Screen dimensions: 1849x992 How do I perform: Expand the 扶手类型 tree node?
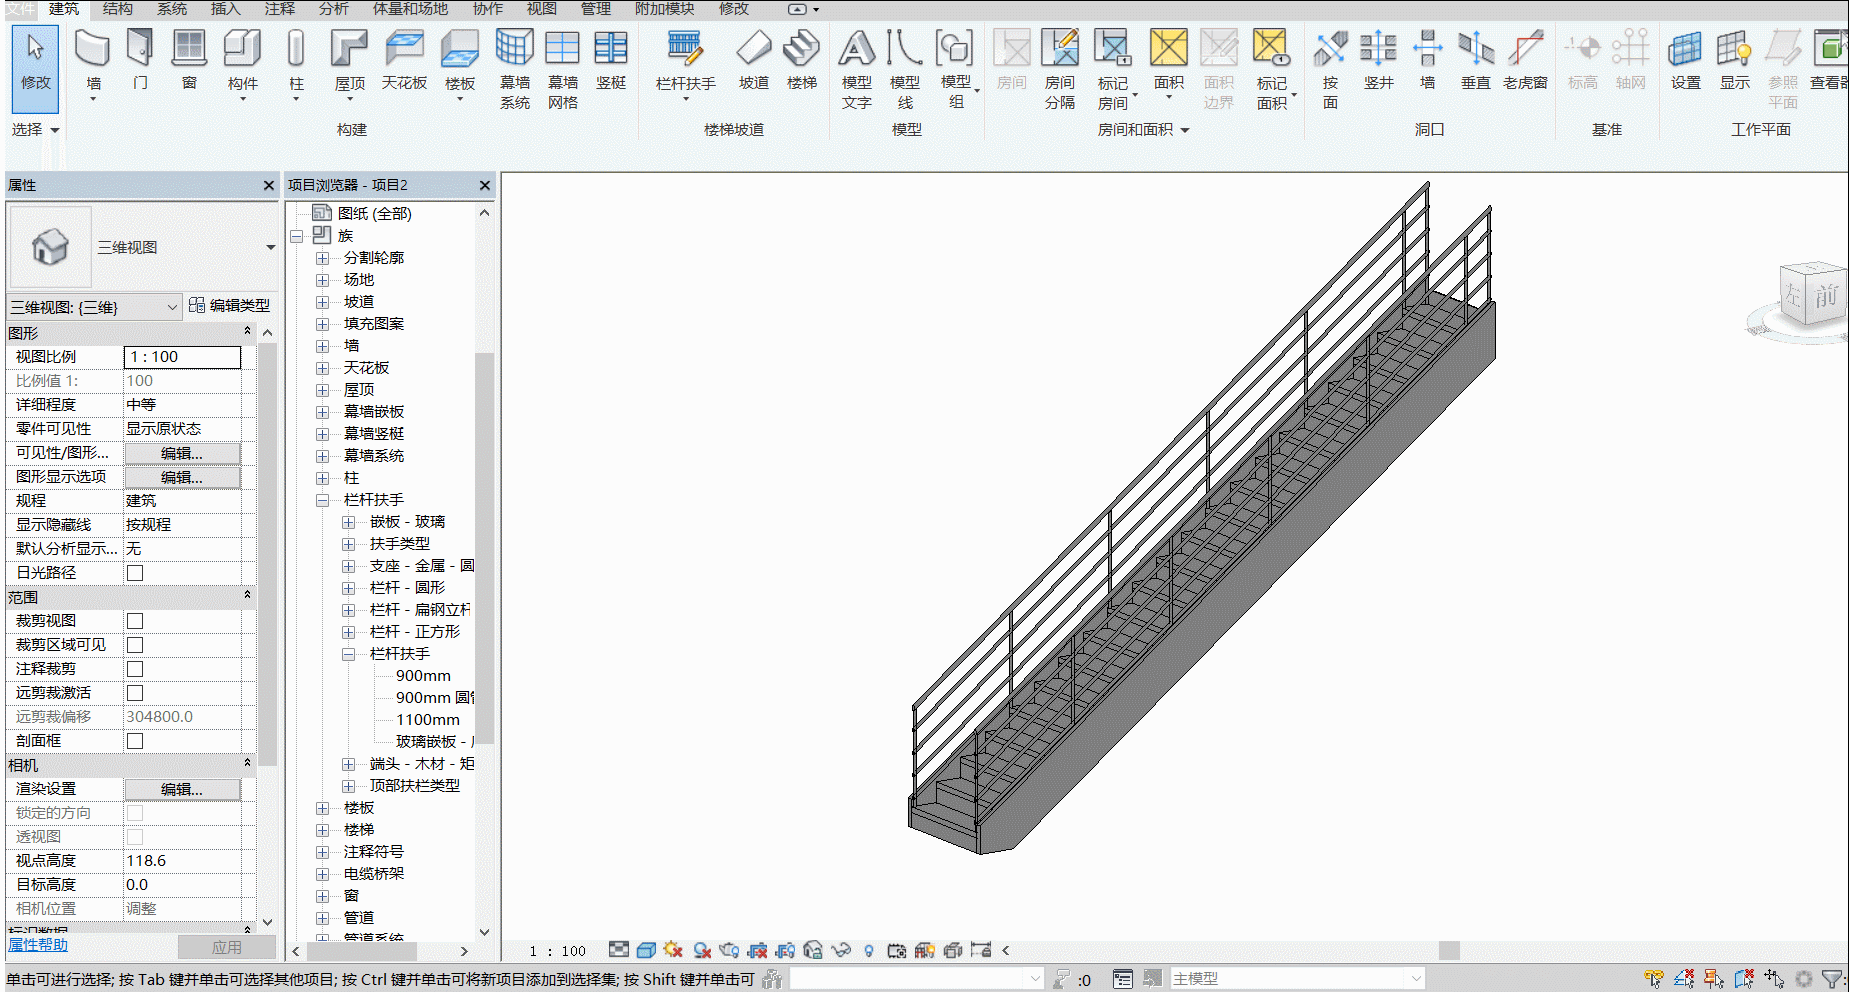[349, 544]
